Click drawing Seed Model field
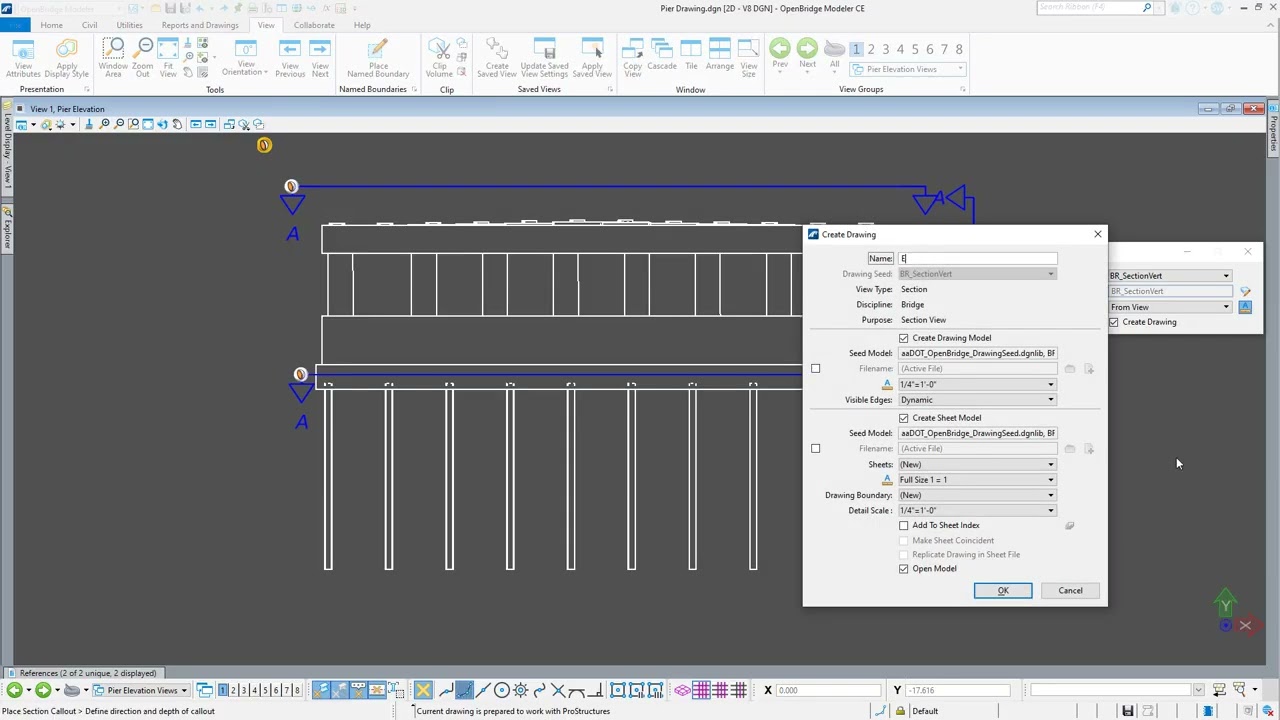Screen dimensions: 1280x720 977,353
